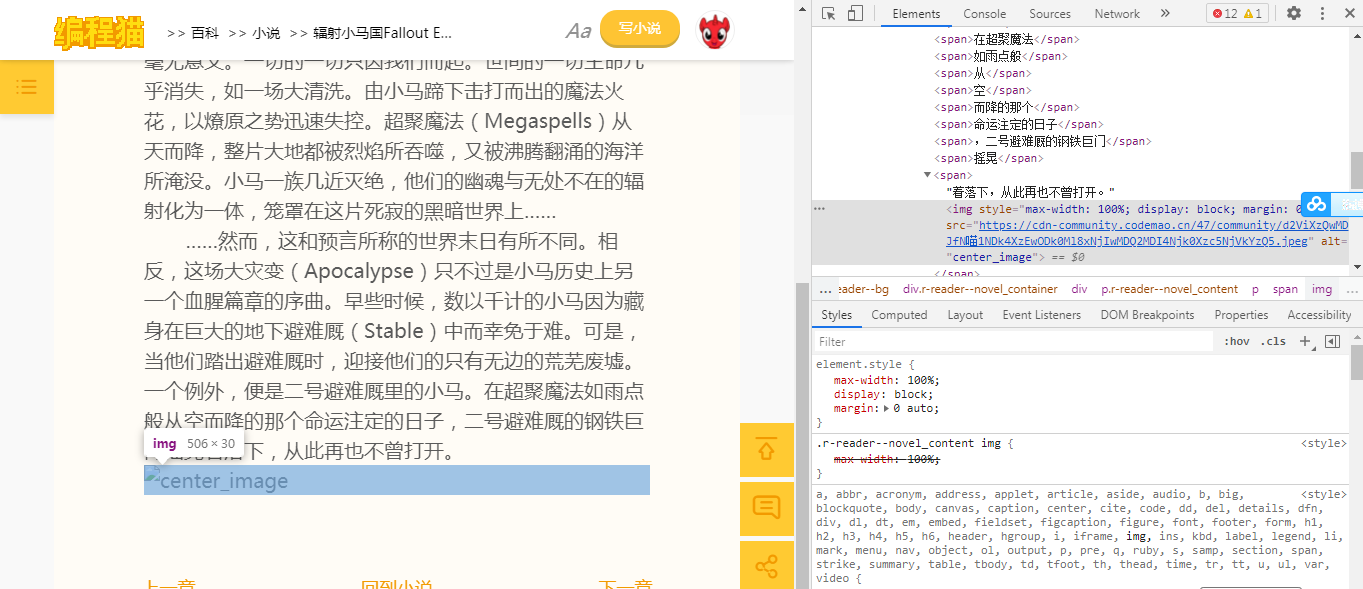1363x589 pixels.
Task: Open the Aa font settings icon
Action: 578,31
